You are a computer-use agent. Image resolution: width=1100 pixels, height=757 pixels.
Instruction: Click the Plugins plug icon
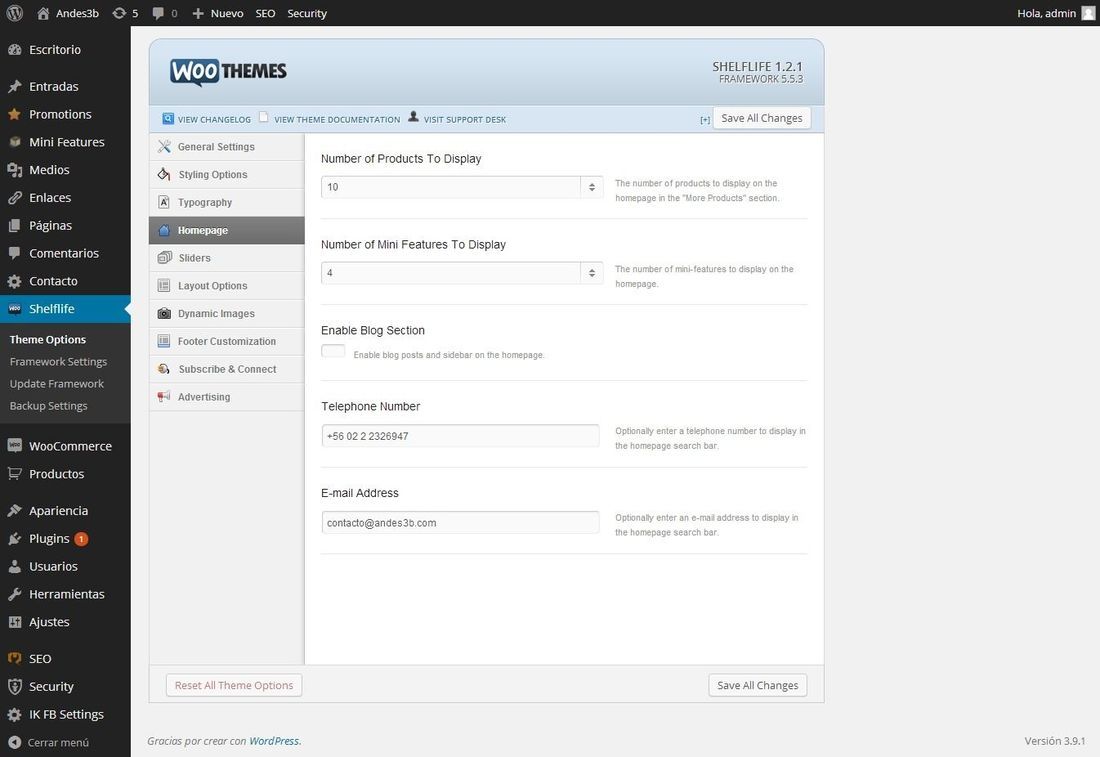click(x=14, y=539)
